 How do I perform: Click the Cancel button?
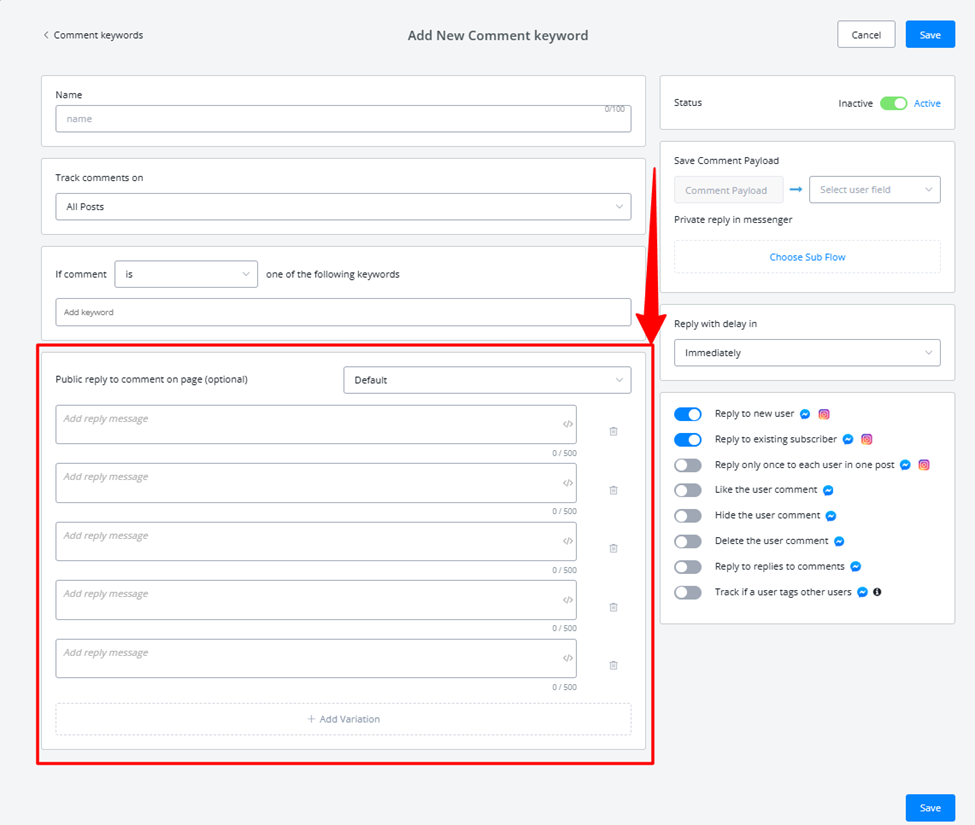coord(866,35)
